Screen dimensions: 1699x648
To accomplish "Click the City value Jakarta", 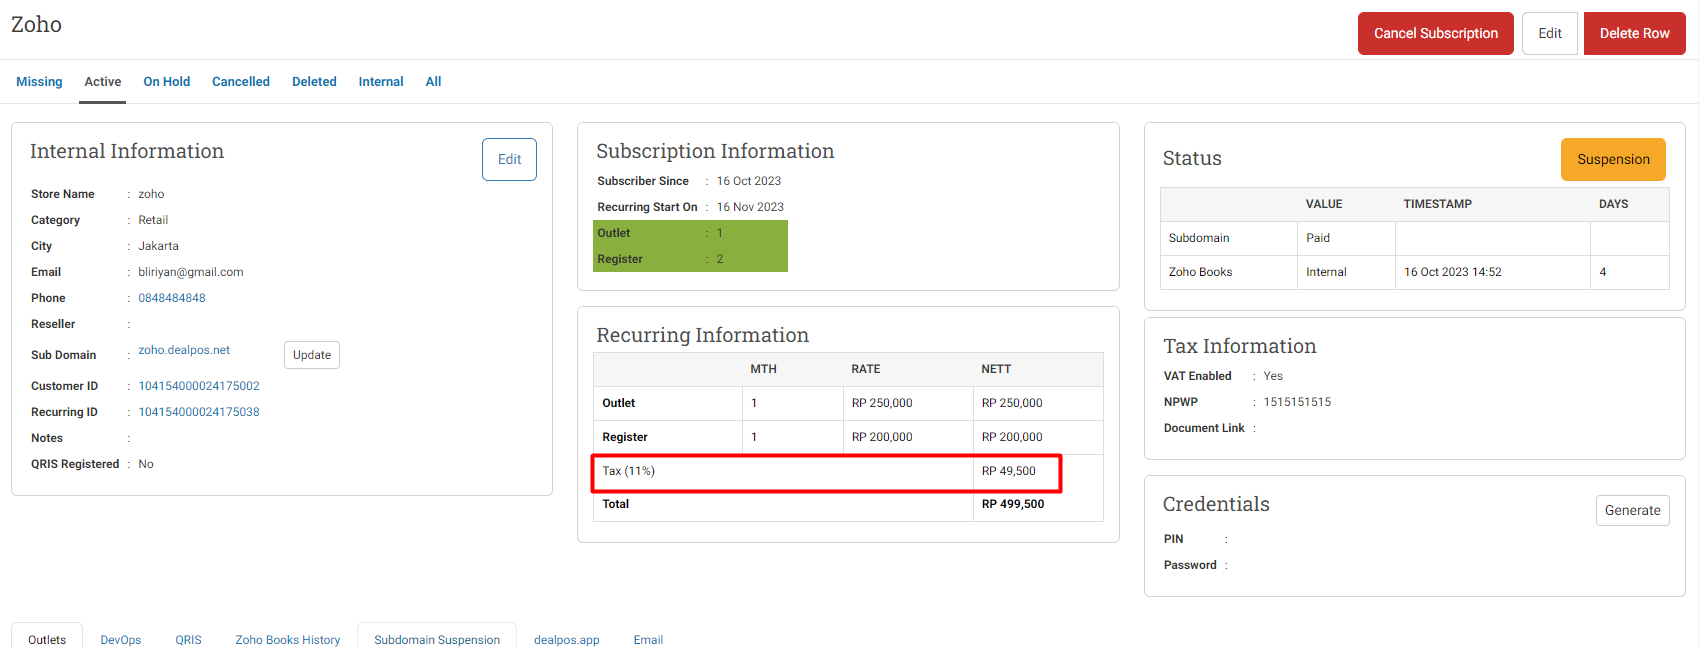I will click(158, 246).
